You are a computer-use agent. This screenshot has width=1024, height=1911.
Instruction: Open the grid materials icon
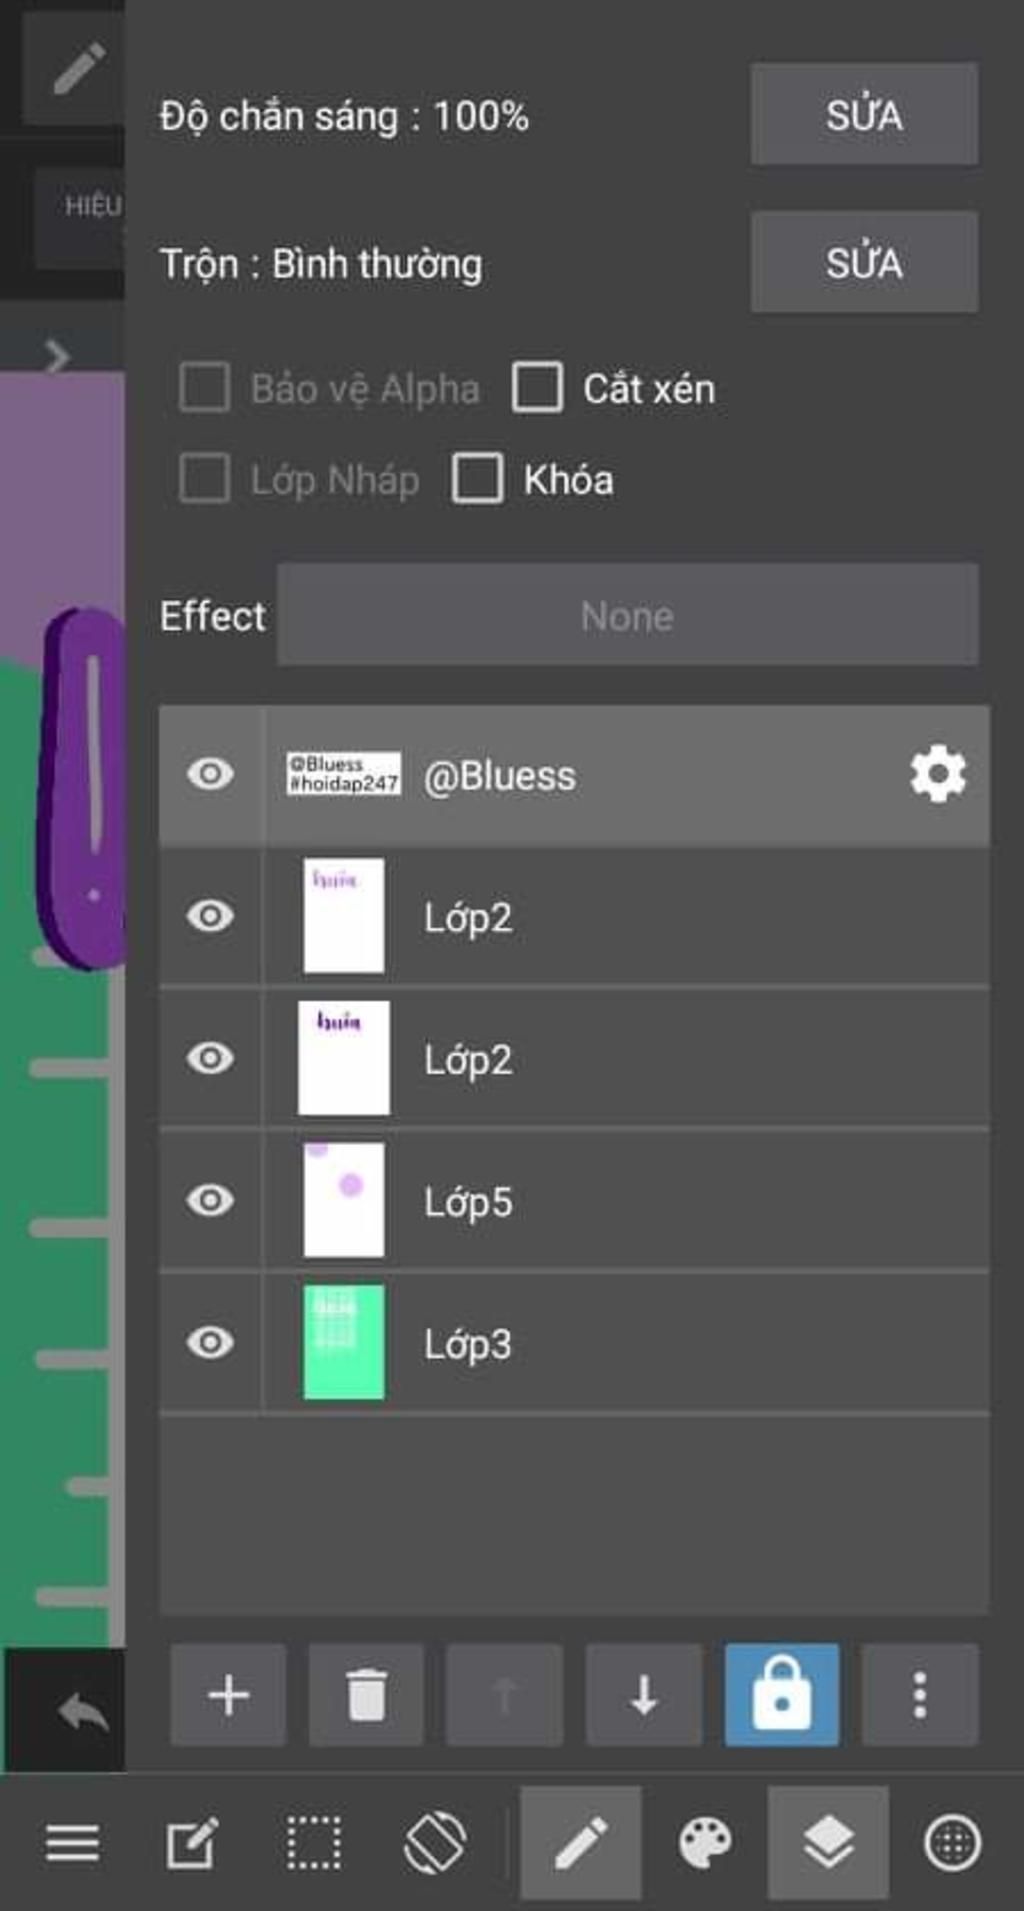point(952,1843)
